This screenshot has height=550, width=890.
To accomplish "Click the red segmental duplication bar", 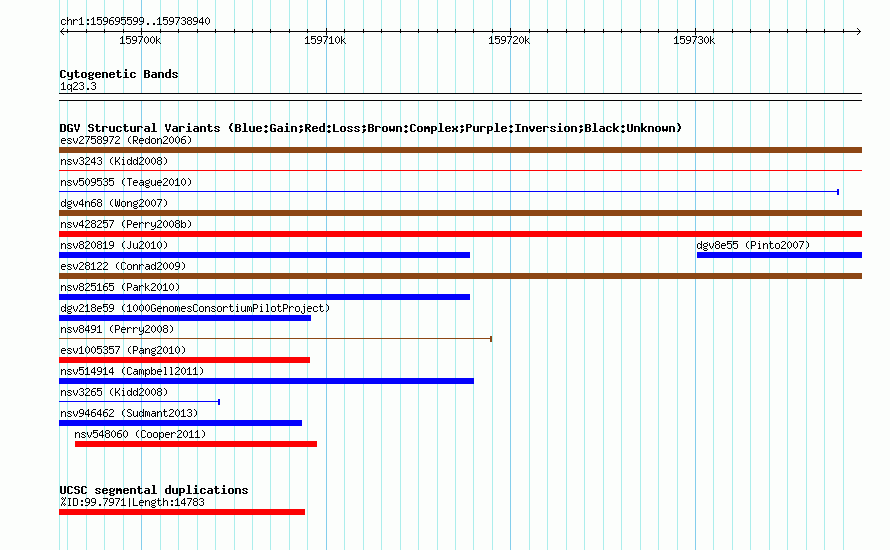I will [x=182, y=512].
